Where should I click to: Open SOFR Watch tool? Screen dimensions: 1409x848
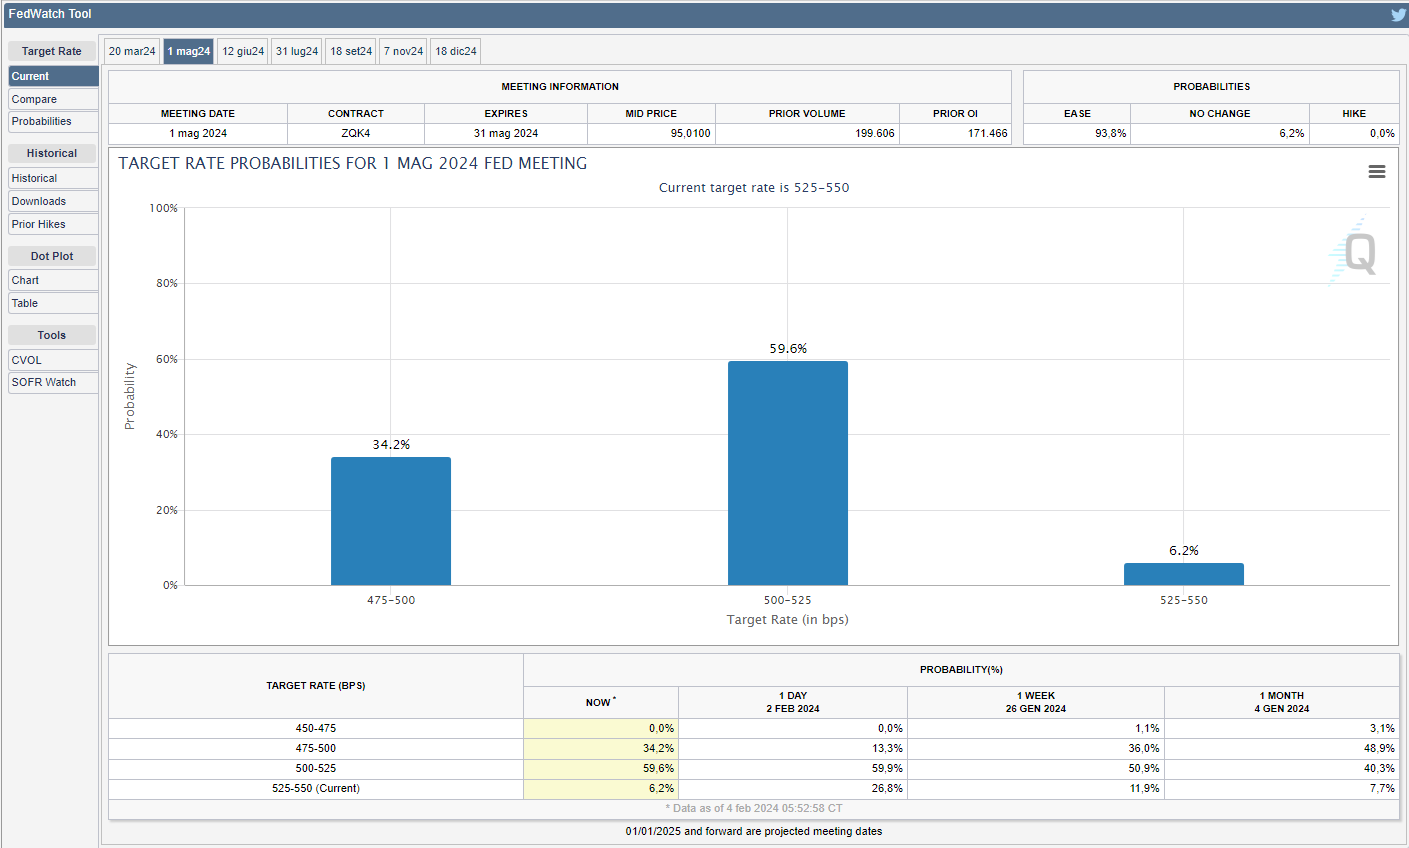tap(53, 382)
